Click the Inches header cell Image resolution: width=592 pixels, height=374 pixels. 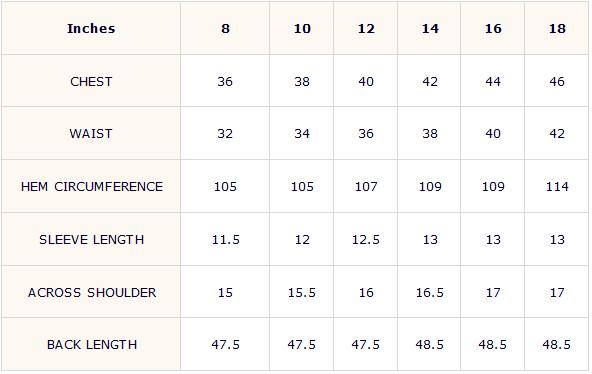point(91,29)
